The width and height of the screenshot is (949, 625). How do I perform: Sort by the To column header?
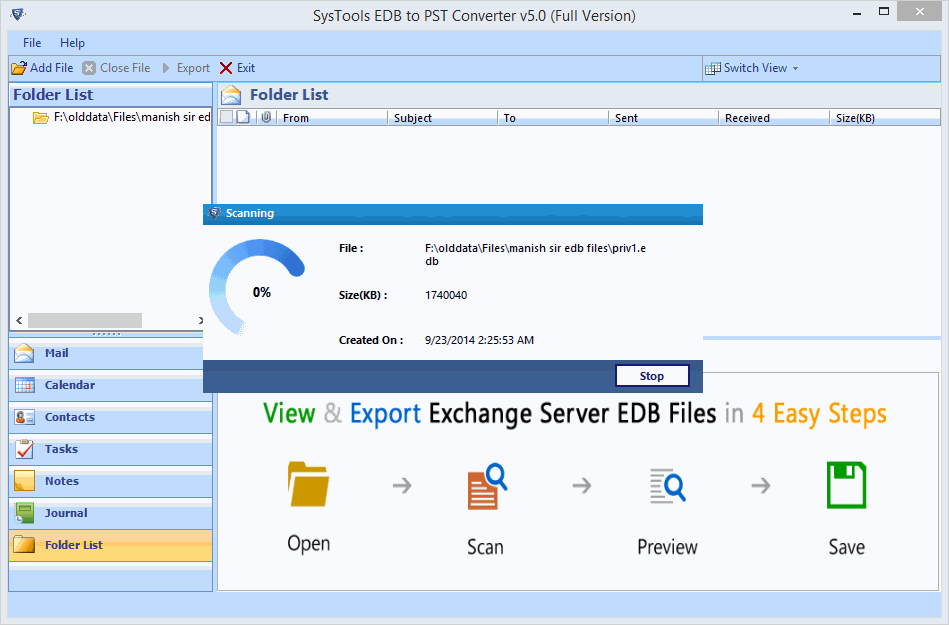point(553,117)
